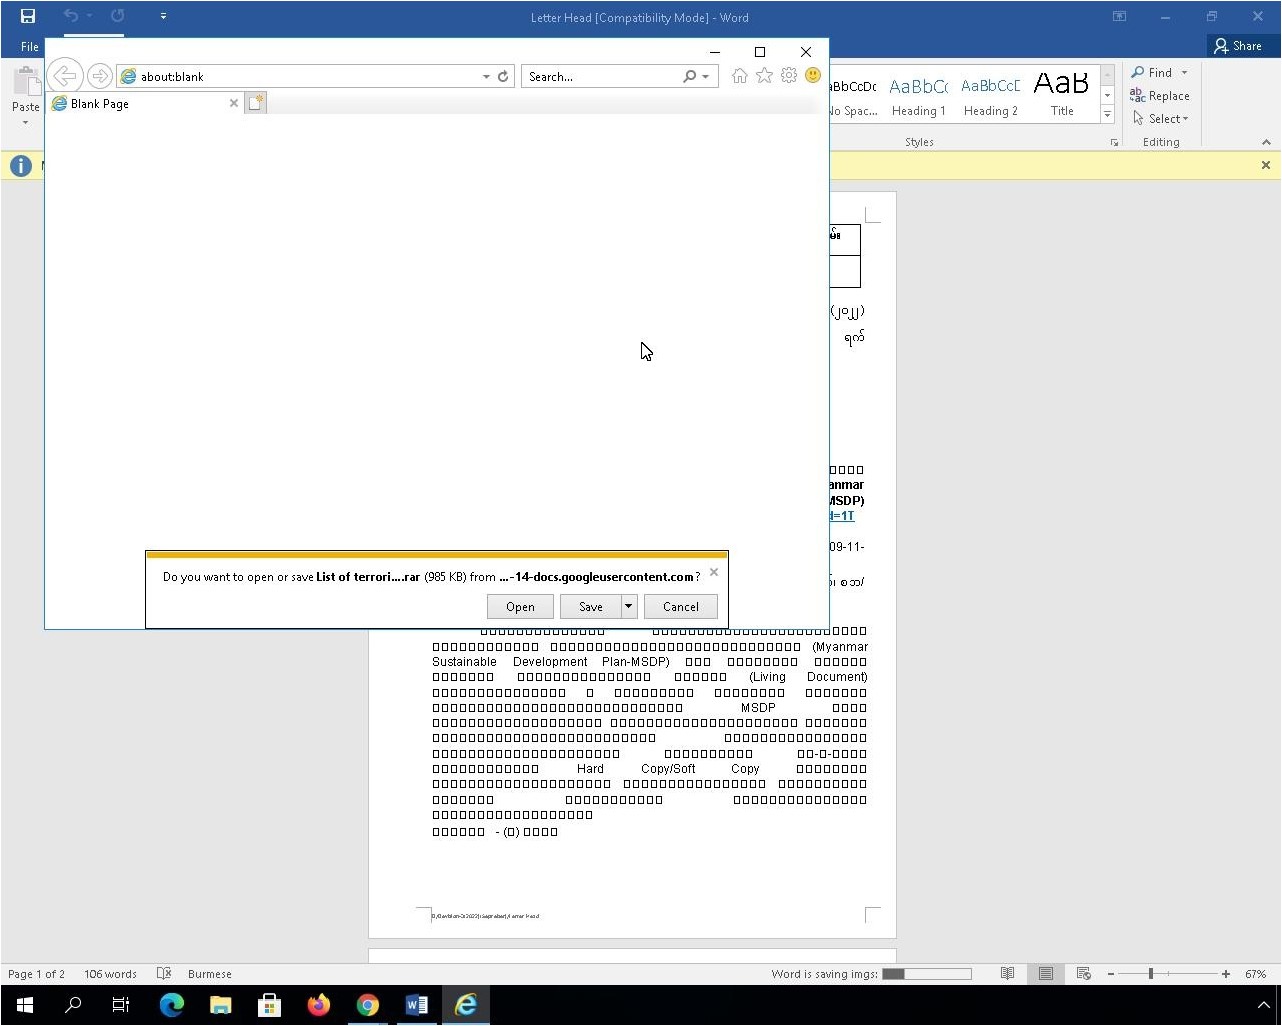Open the favorites star icon
Image resolution: width=1282 pixels, height=1026 pixels.
(764, 76)
